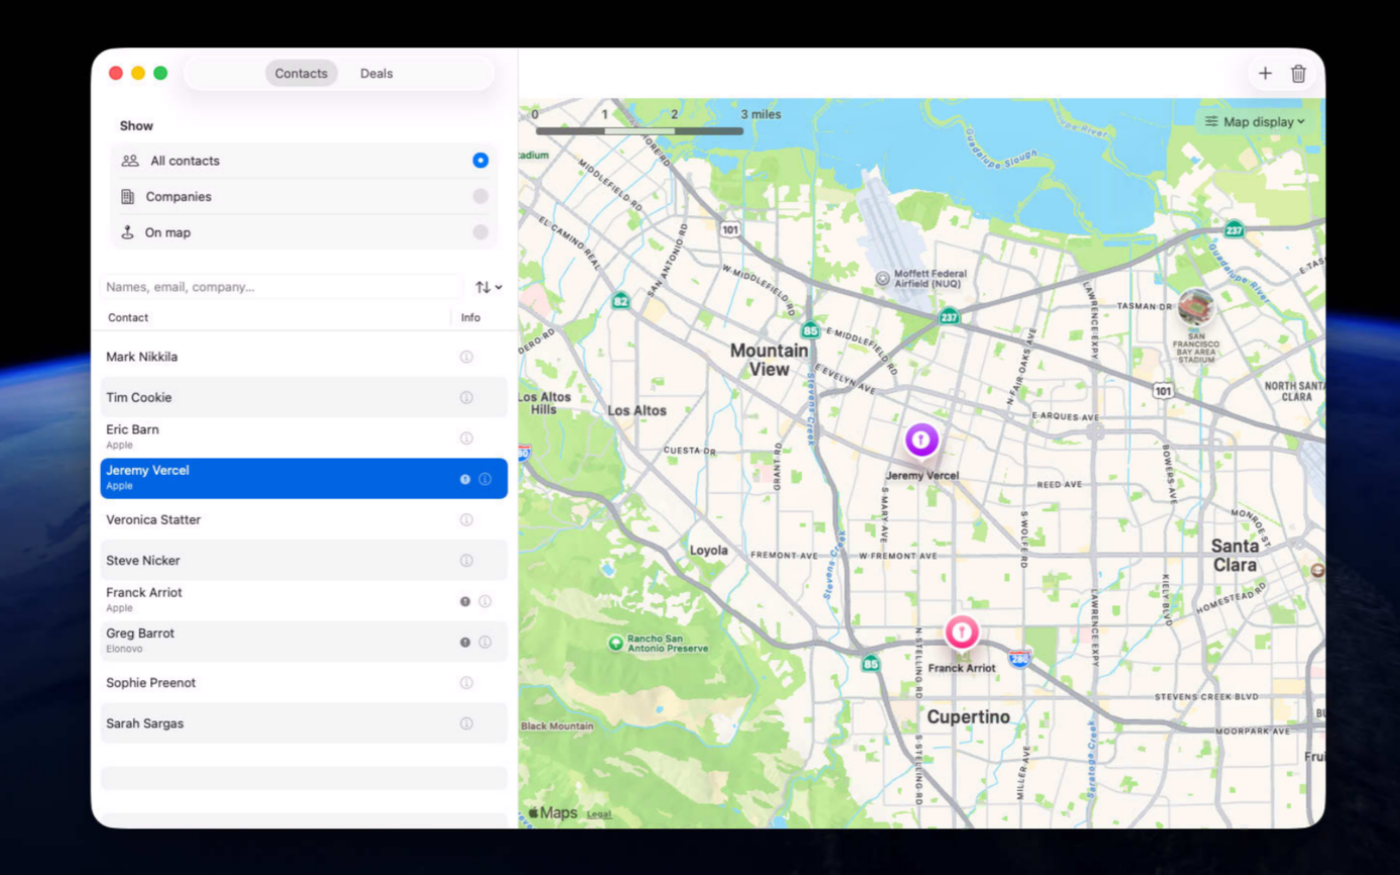Image resolution: width=1400 pixels, height=875 pixels.
Task: Click the Santa Clara map label
Action: tap(1235, 555)
